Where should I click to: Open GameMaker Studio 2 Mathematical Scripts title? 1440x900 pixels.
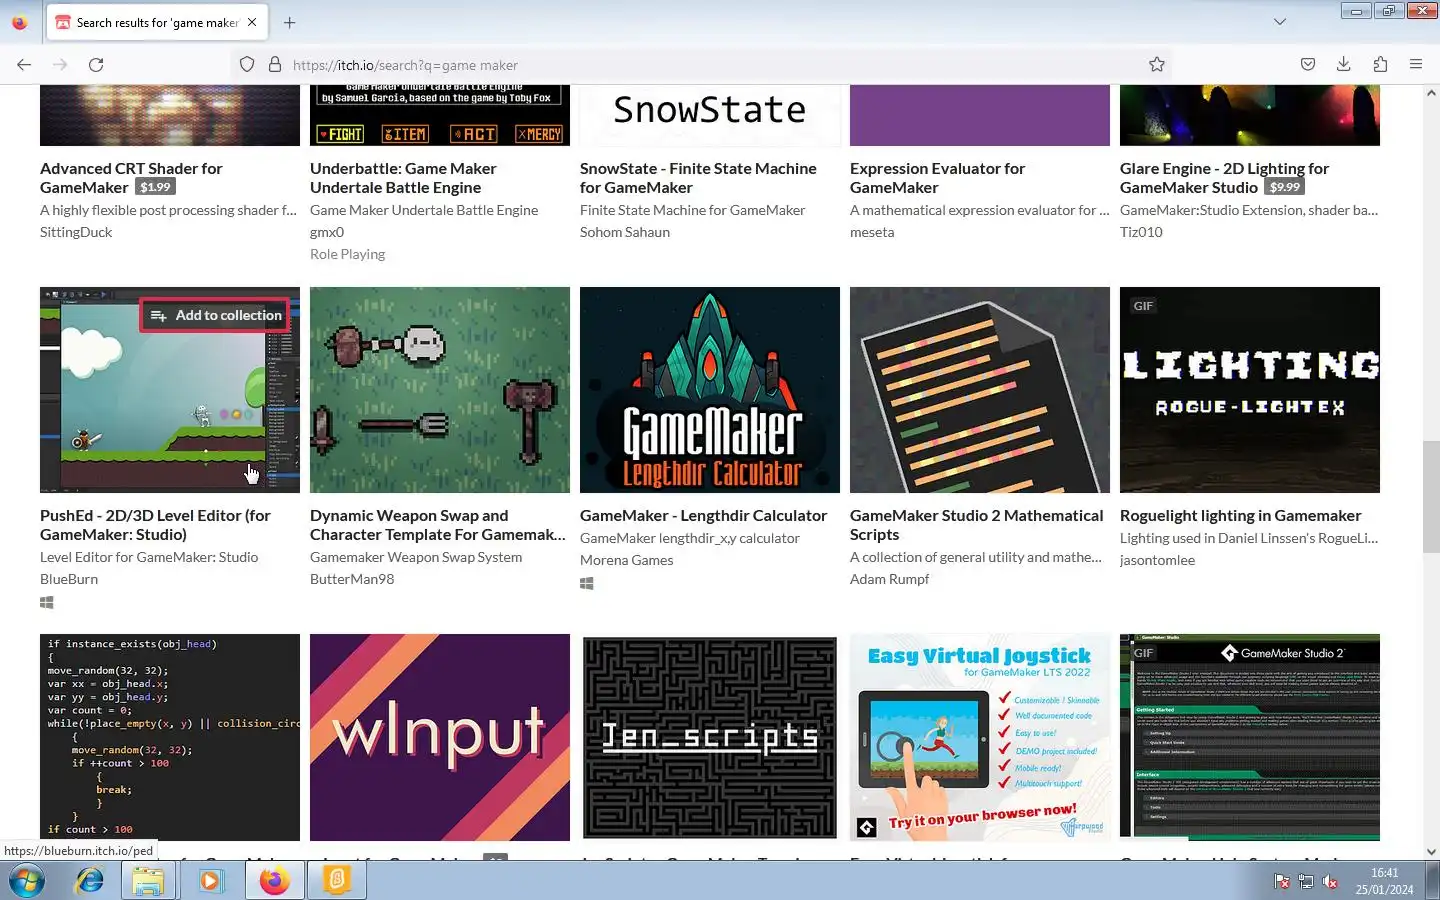(976, 525)
